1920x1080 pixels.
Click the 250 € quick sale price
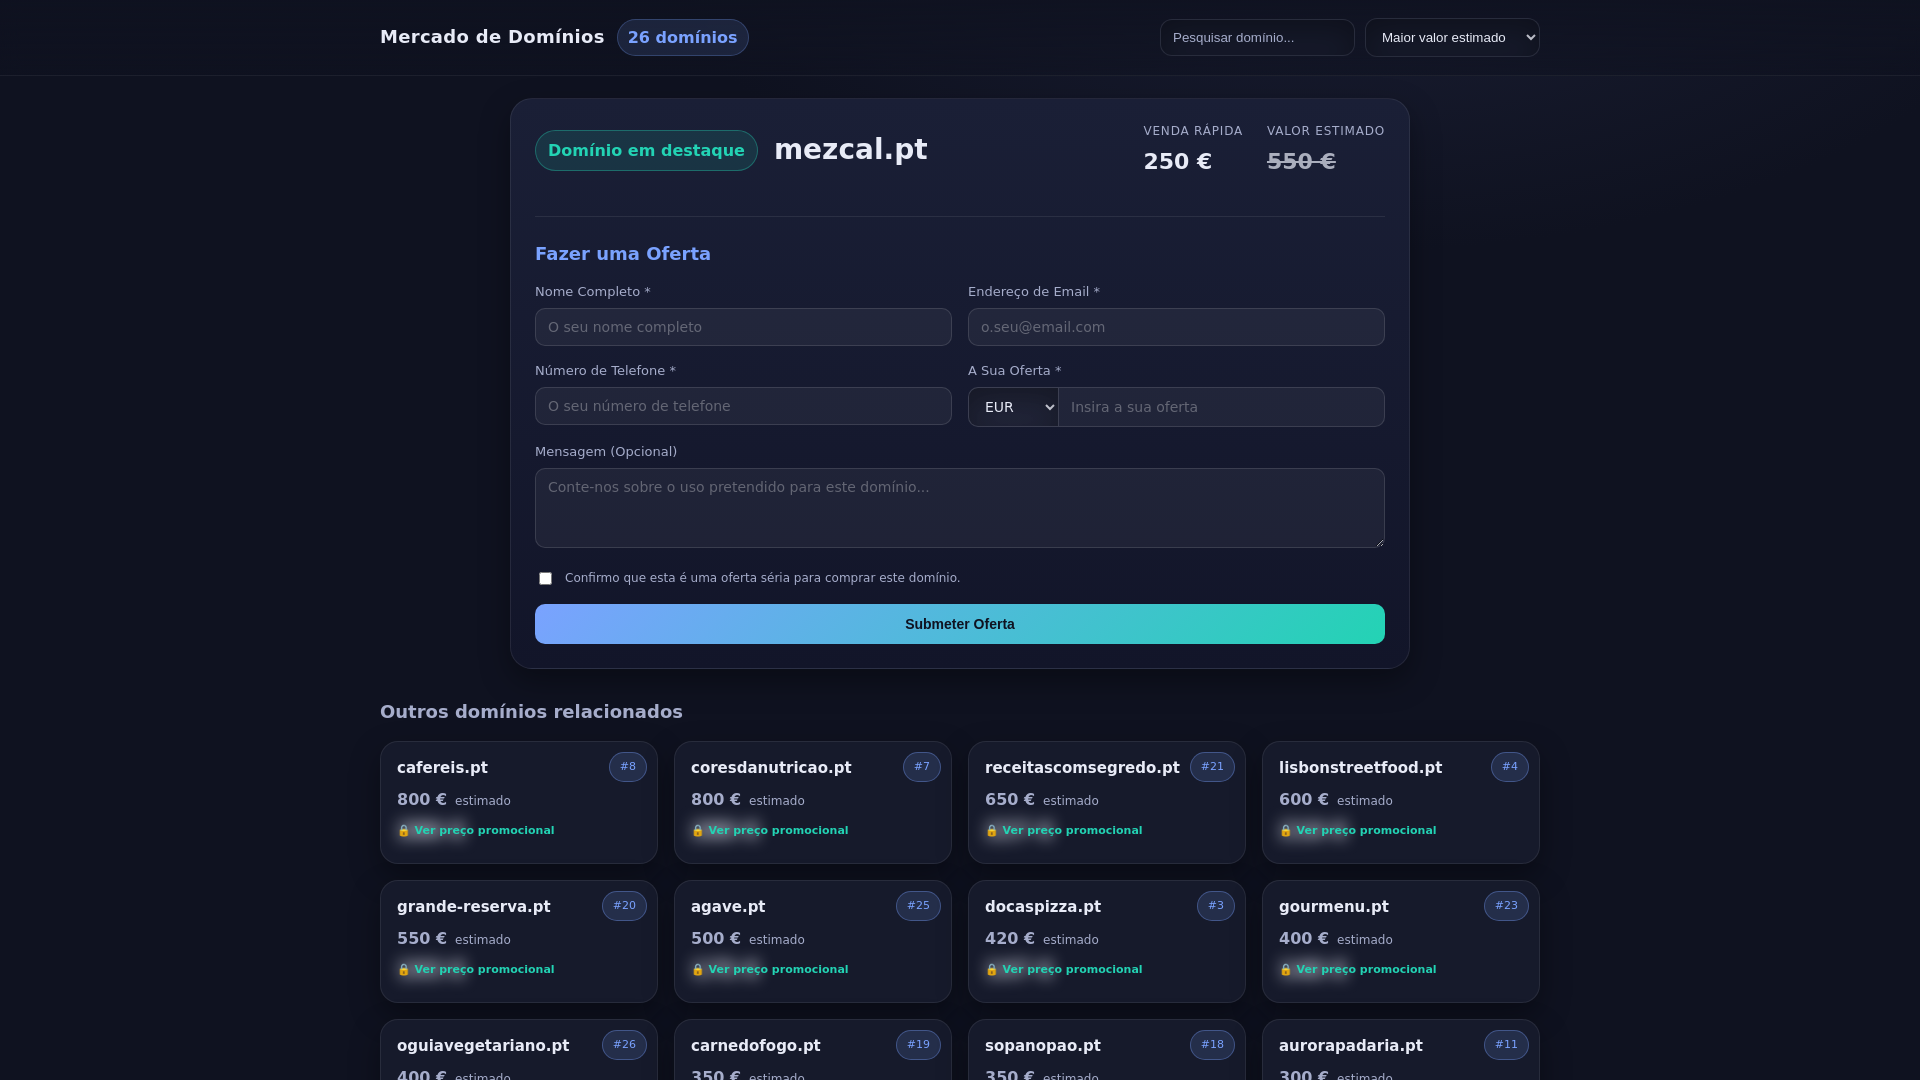click(1178, 162)
